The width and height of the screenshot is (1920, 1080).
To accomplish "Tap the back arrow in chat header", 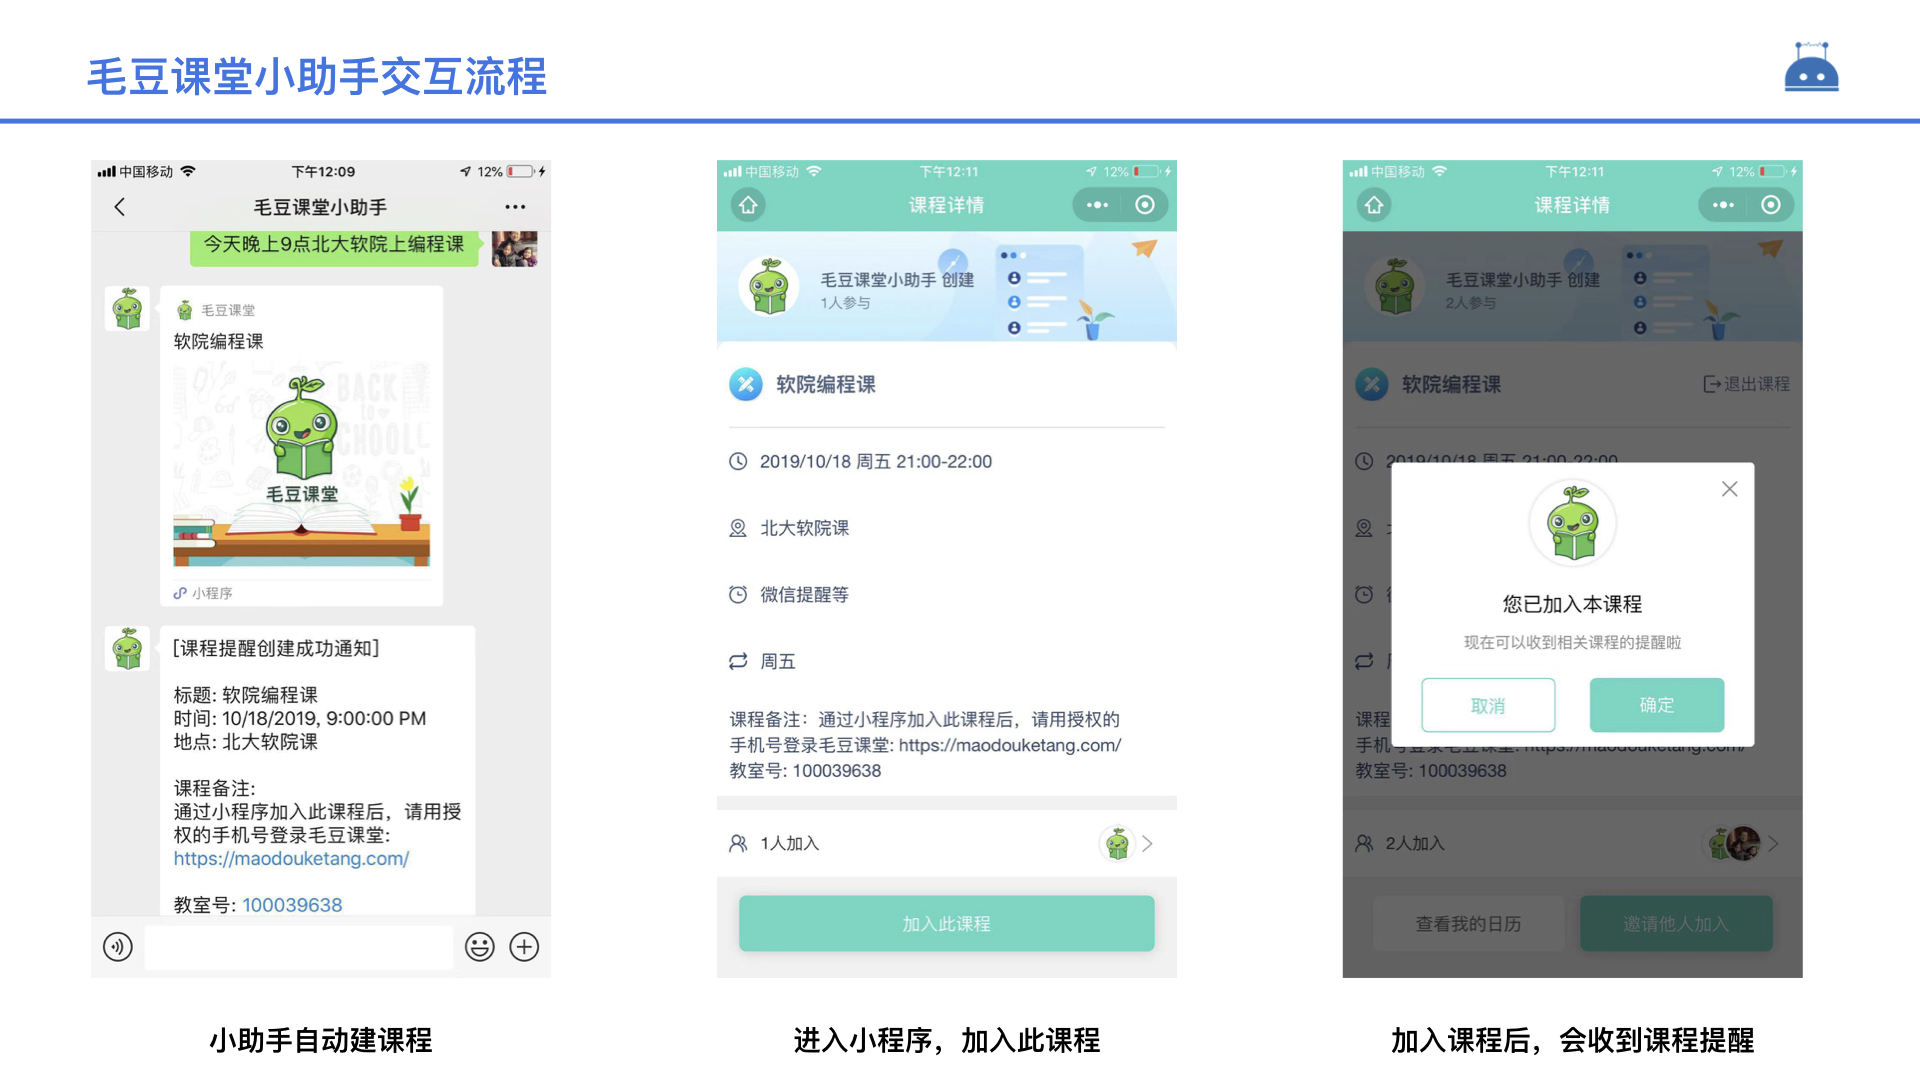I will (x=120, y=207).
